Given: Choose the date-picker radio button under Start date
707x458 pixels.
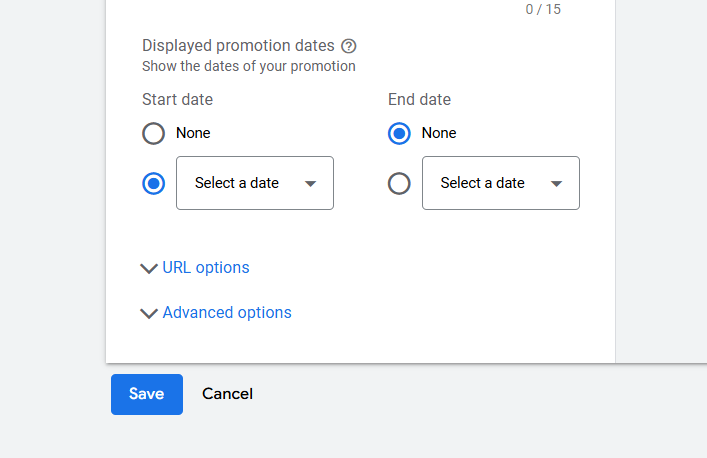Looking at the screenshot, I should [153, 184].
